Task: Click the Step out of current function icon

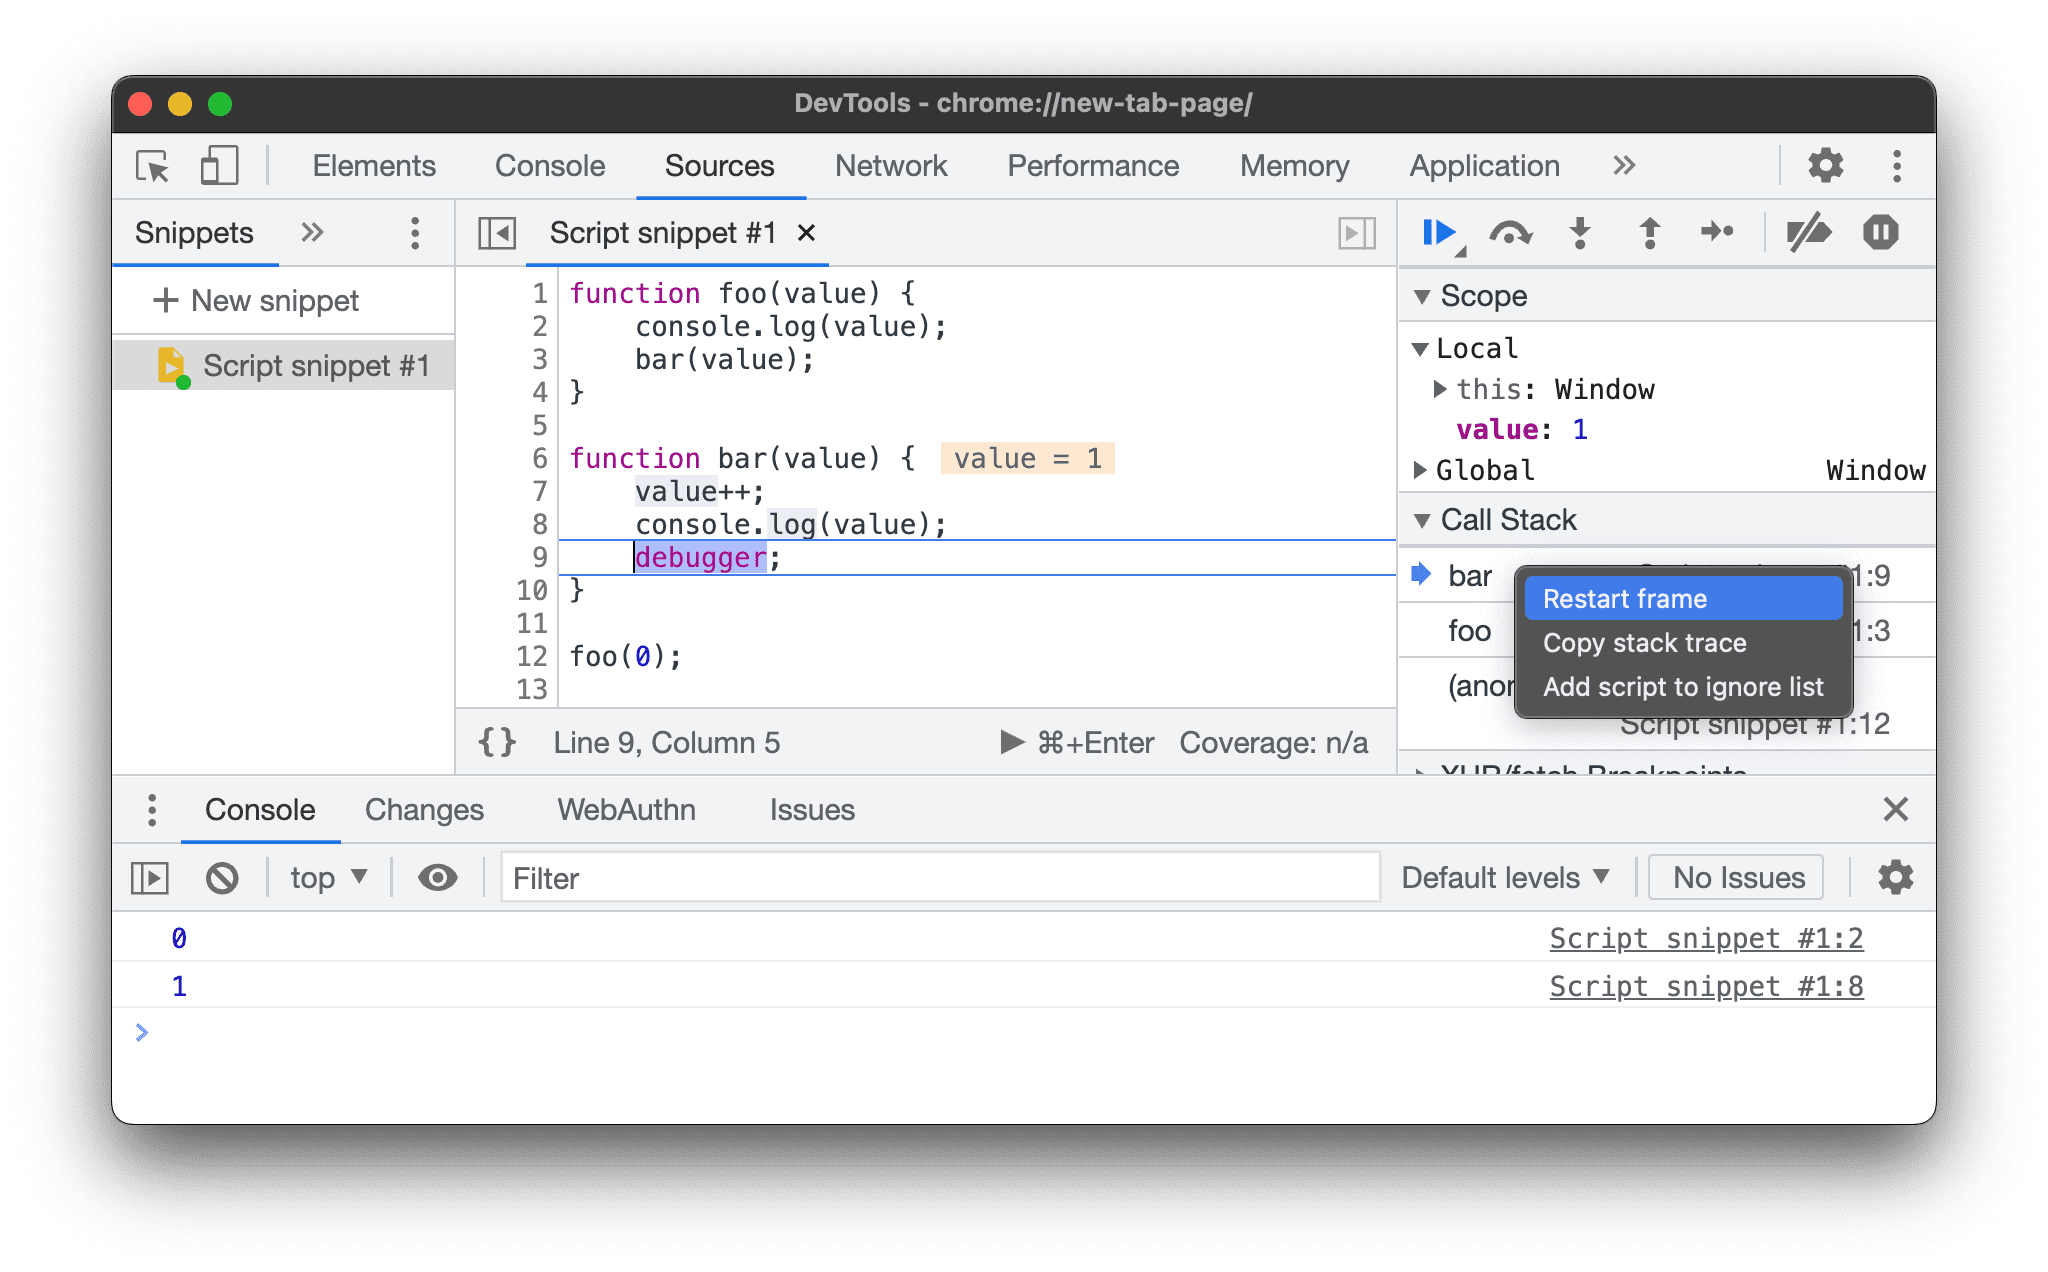Action: 1644,232
